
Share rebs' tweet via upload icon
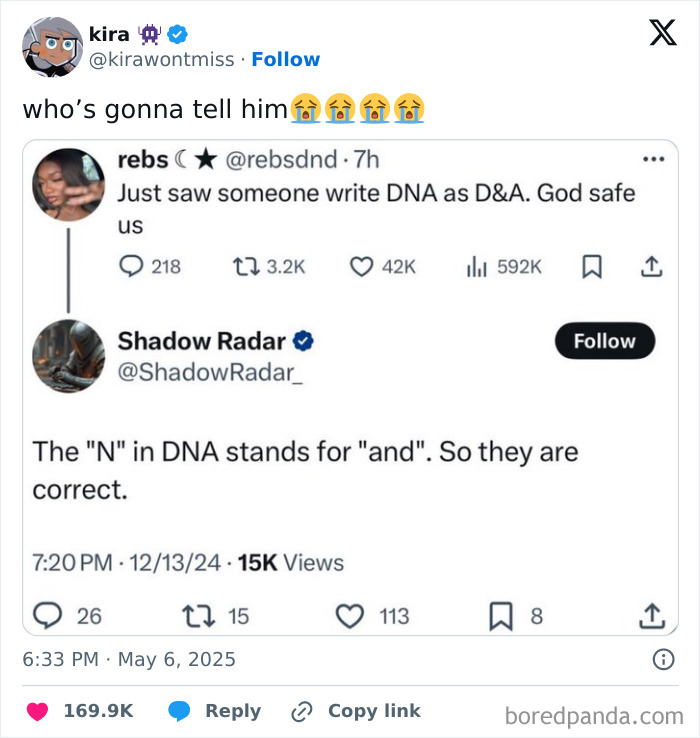click(652, 266)
